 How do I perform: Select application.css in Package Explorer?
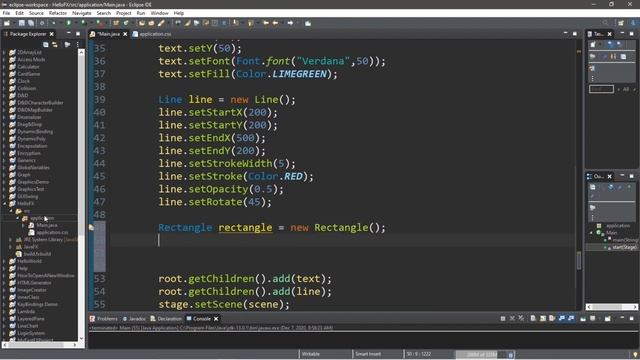(x=49, y=232)
